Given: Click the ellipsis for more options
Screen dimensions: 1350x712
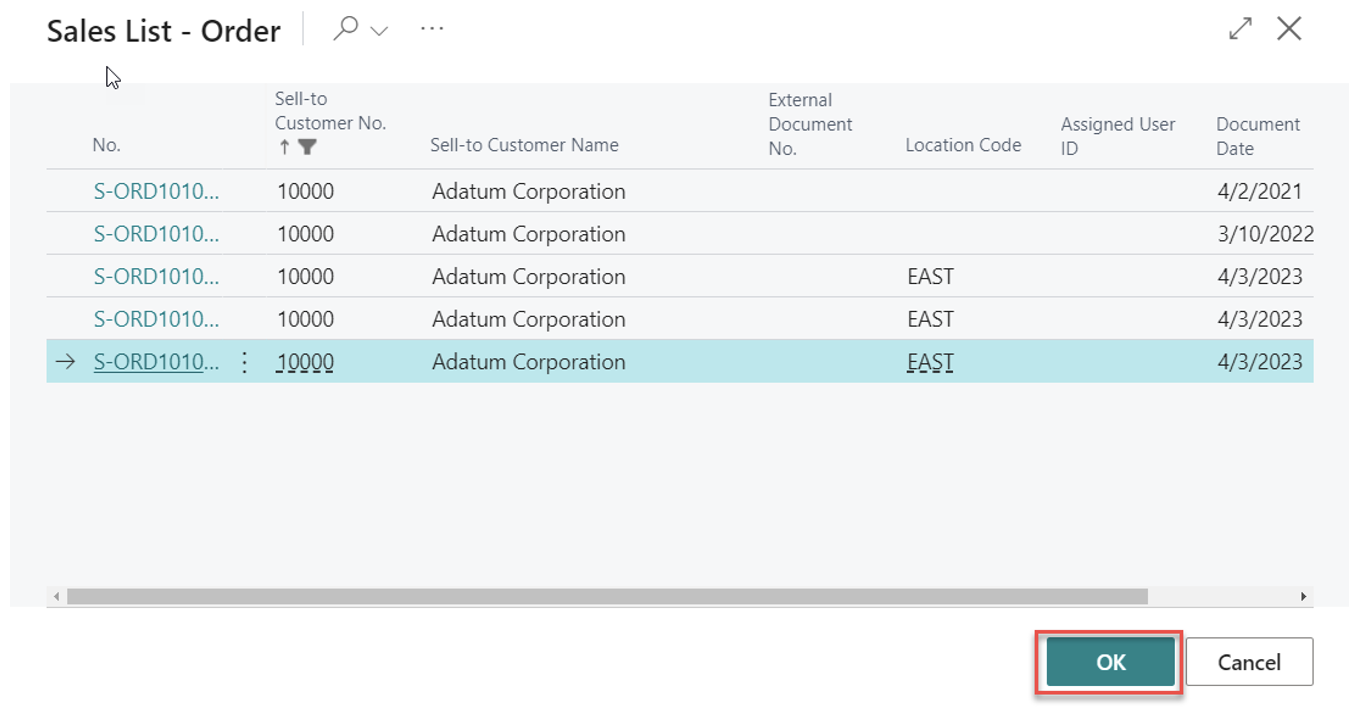Looking at the screenshot, I should (x=432, y=28).
